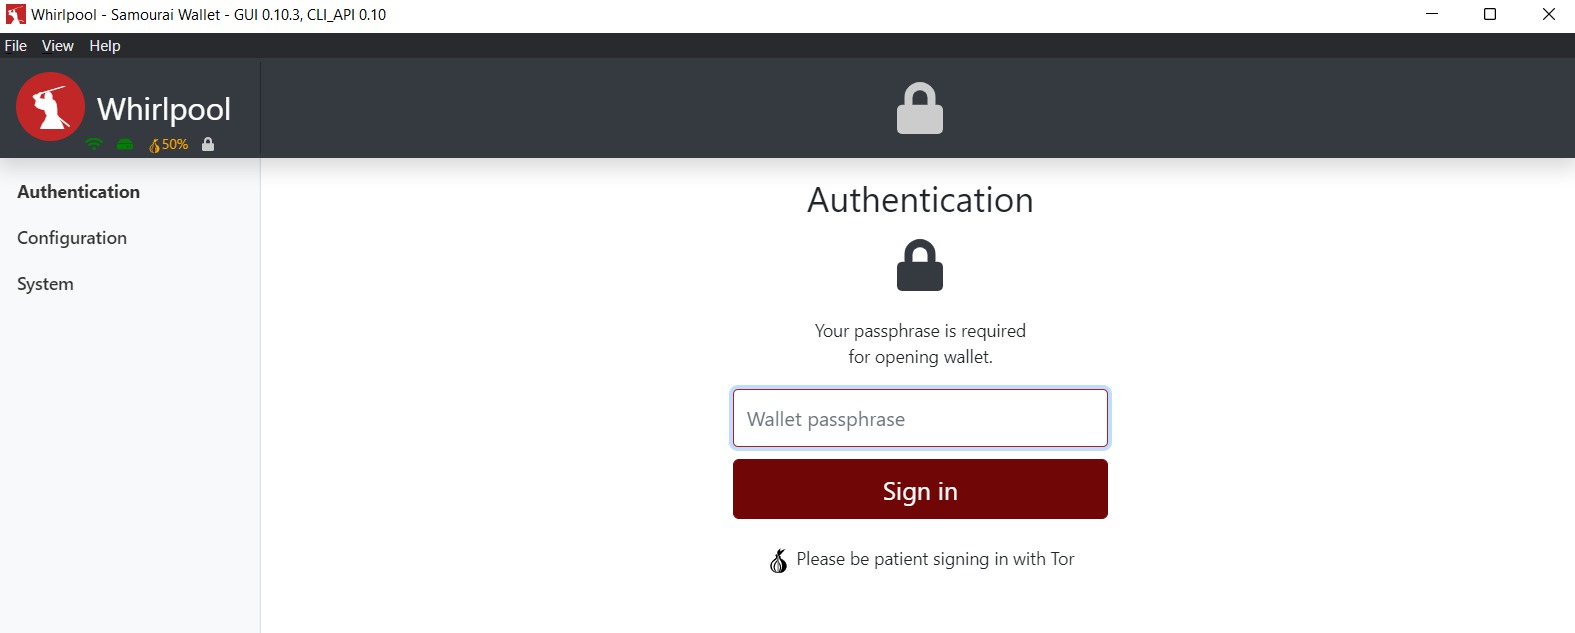Image resolution: width=1575 pixels, height=633 pixels.
Task: Click the green server status icon
Action: [x=125, y=144]
